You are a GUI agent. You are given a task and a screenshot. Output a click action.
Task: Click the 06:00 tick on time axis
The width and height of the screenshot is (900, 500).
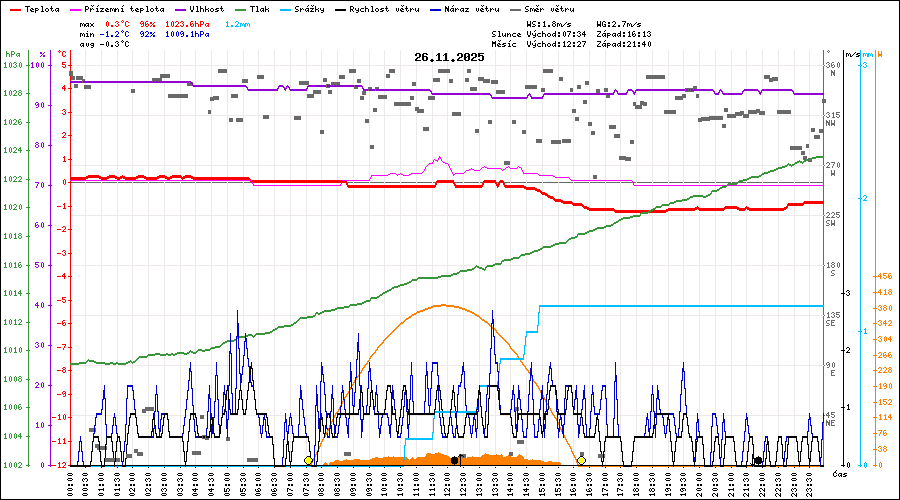258,484
